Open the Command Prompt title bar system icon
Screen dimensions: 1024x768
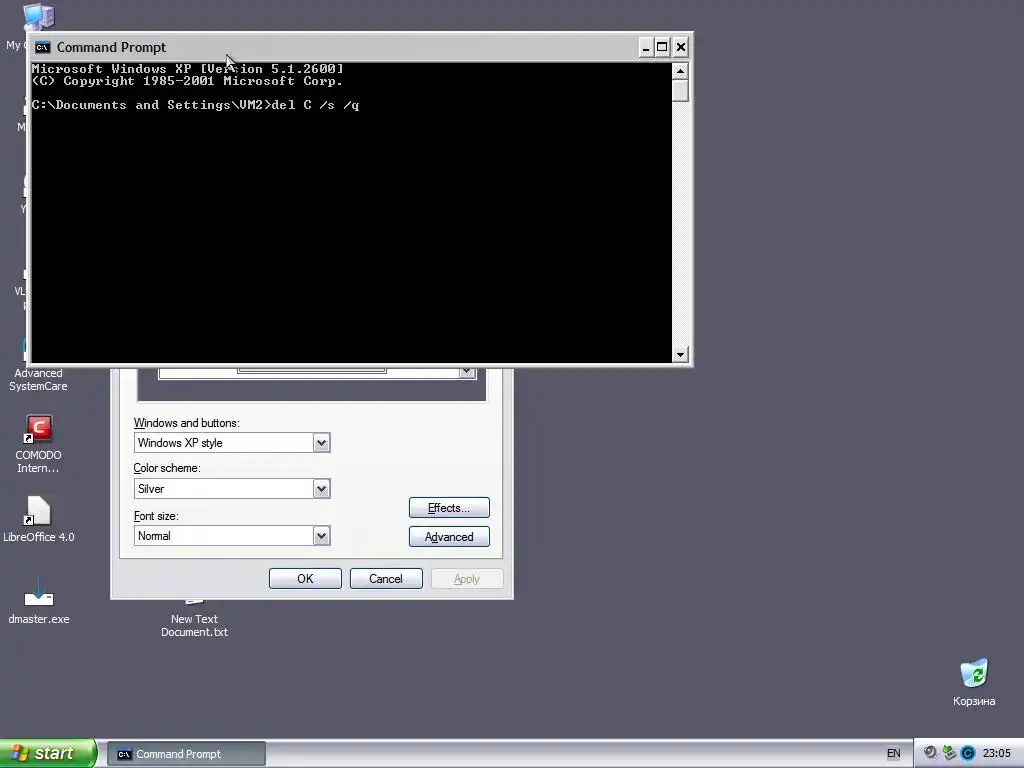pos(42,47)
